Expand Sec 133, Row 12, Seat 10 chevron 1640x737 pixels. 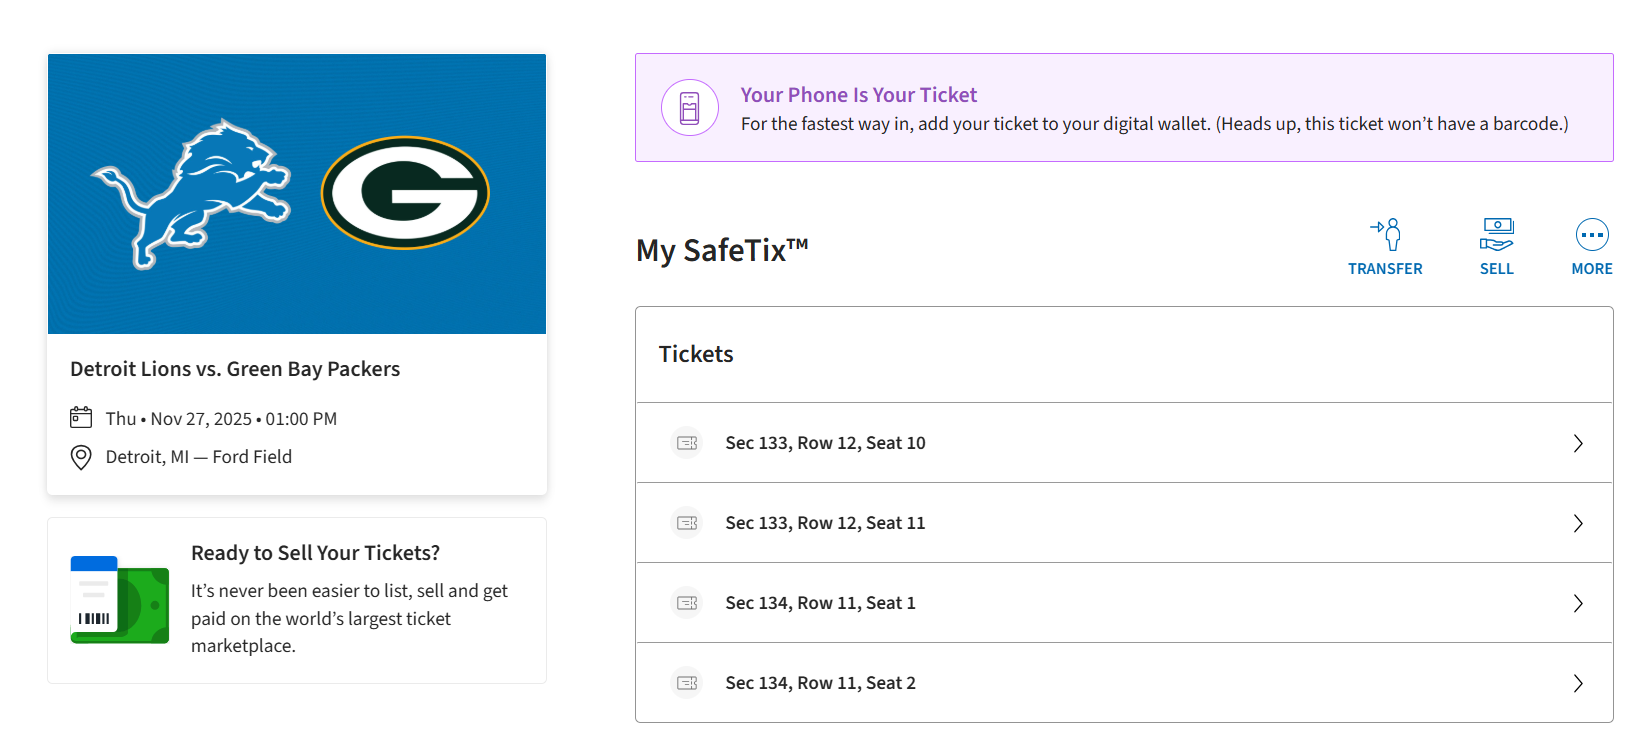tap(1577, 443)
